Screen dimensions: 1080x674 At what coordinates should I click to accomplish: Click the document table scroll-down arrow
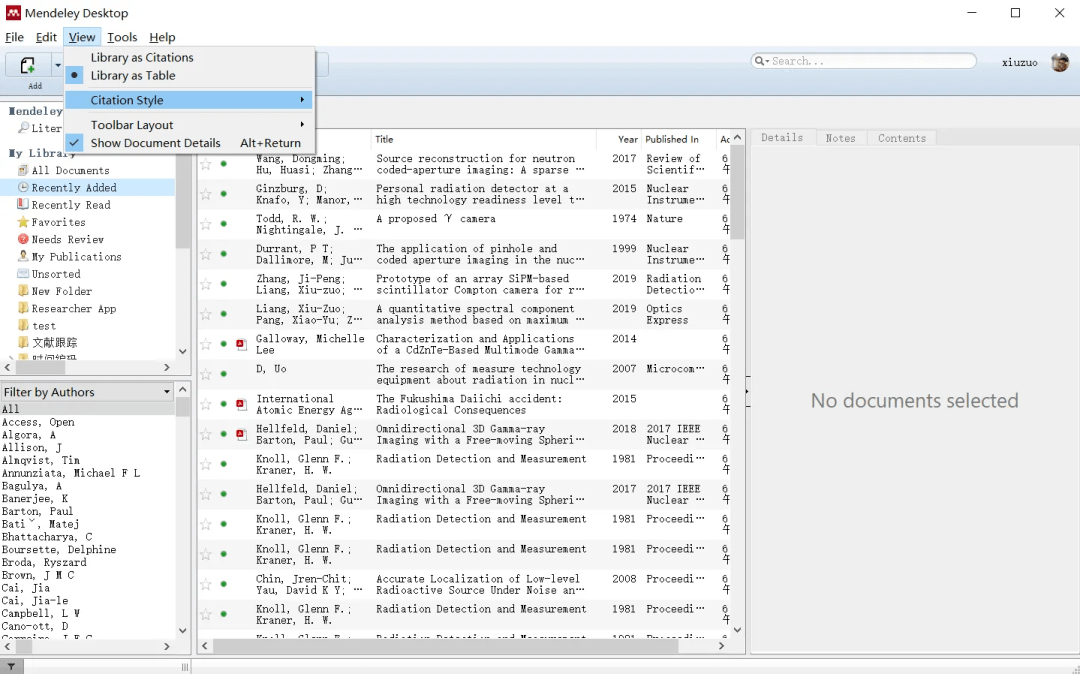[737, 629]
